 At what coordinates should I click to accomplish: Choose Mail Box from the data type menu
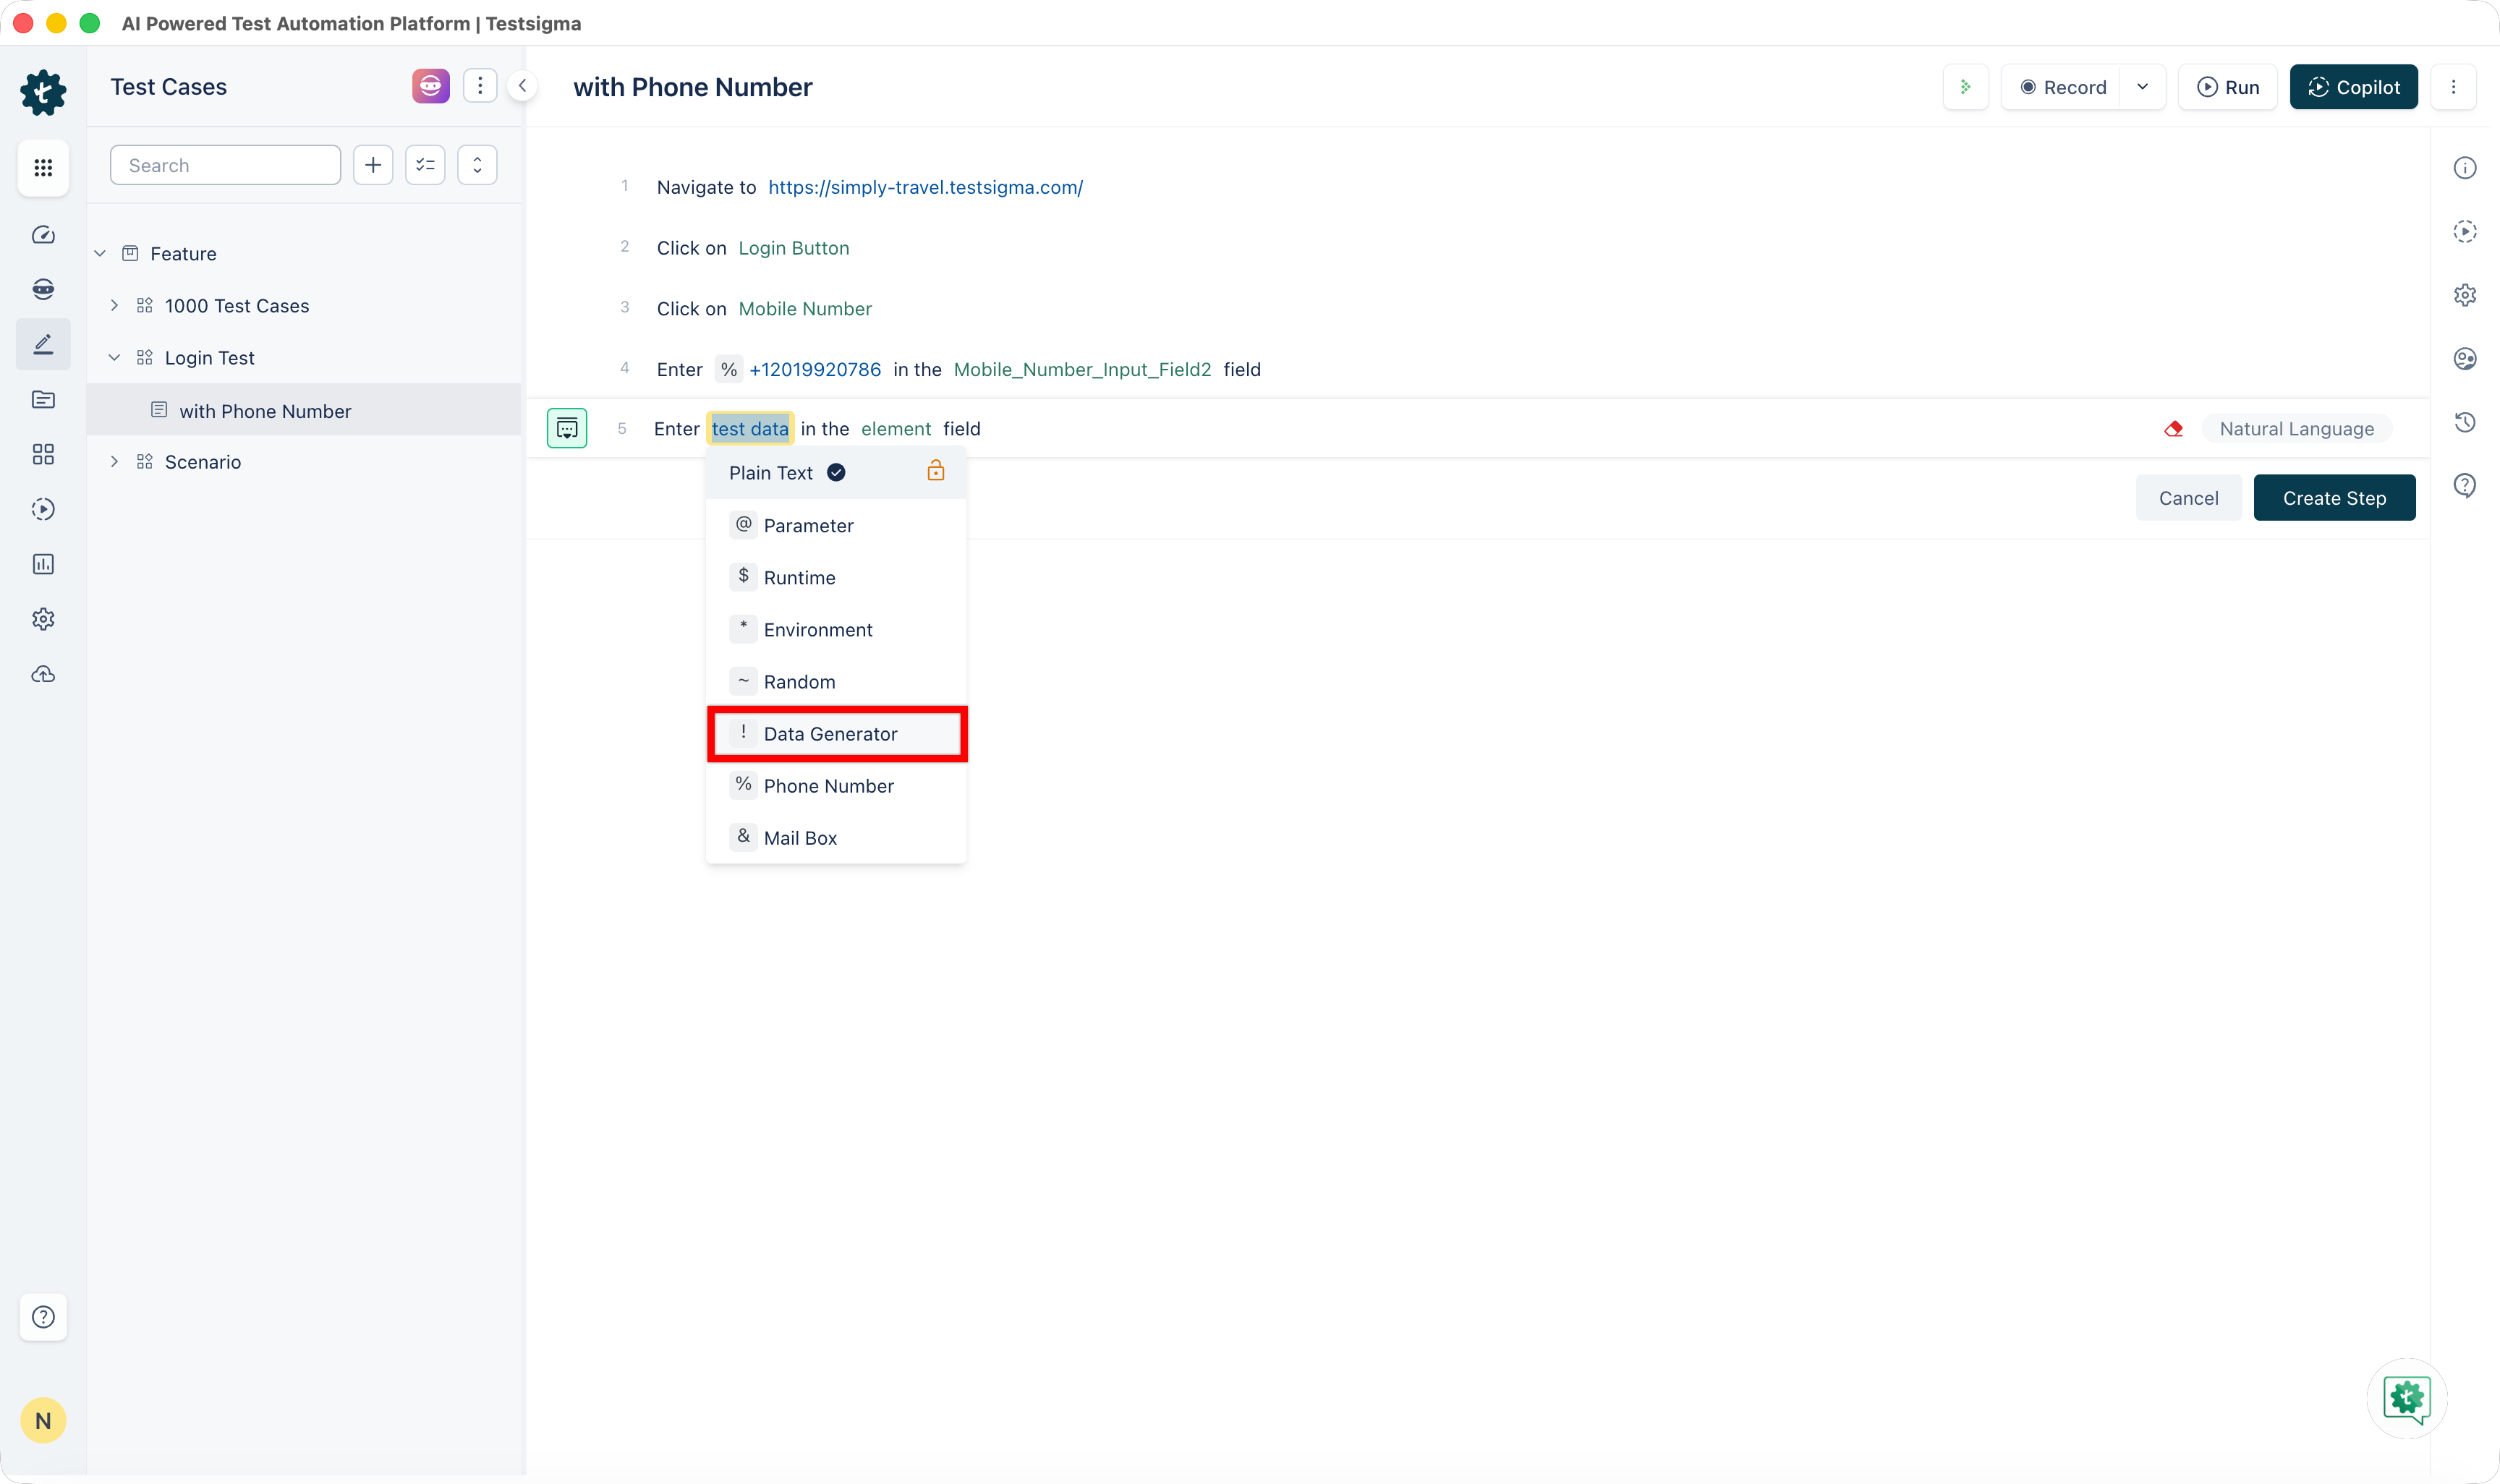(x=836, y=838)
